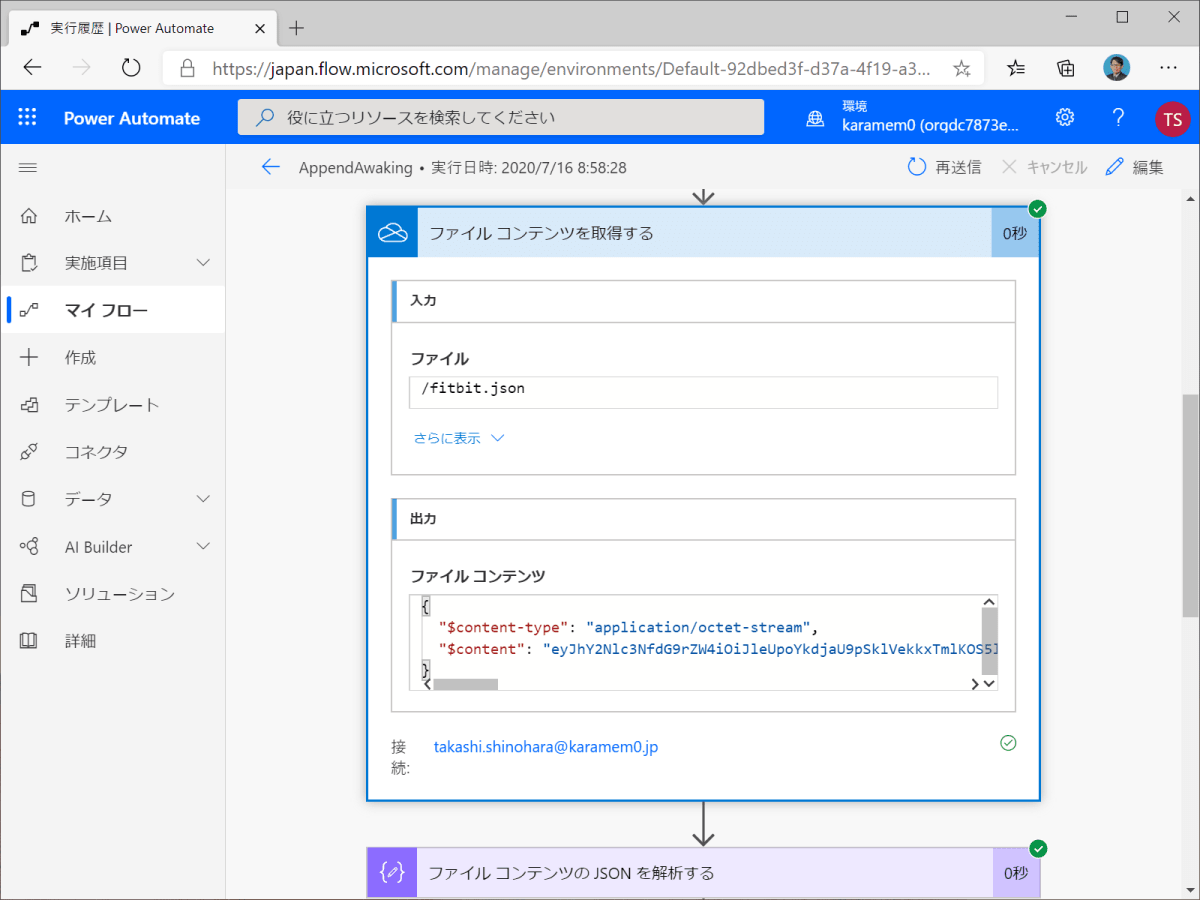Click browser back arrow button
This screenshot has width=1200, height=900.
click(x=32, y=68)
